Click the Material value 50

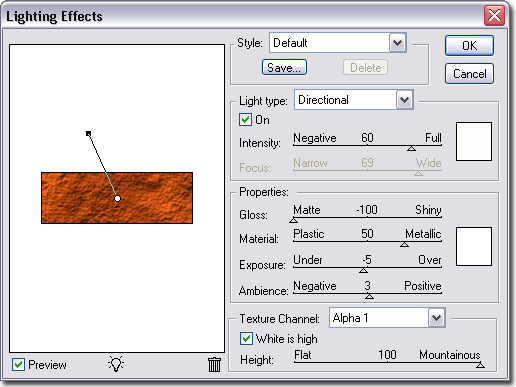click(x=367, y=234)
